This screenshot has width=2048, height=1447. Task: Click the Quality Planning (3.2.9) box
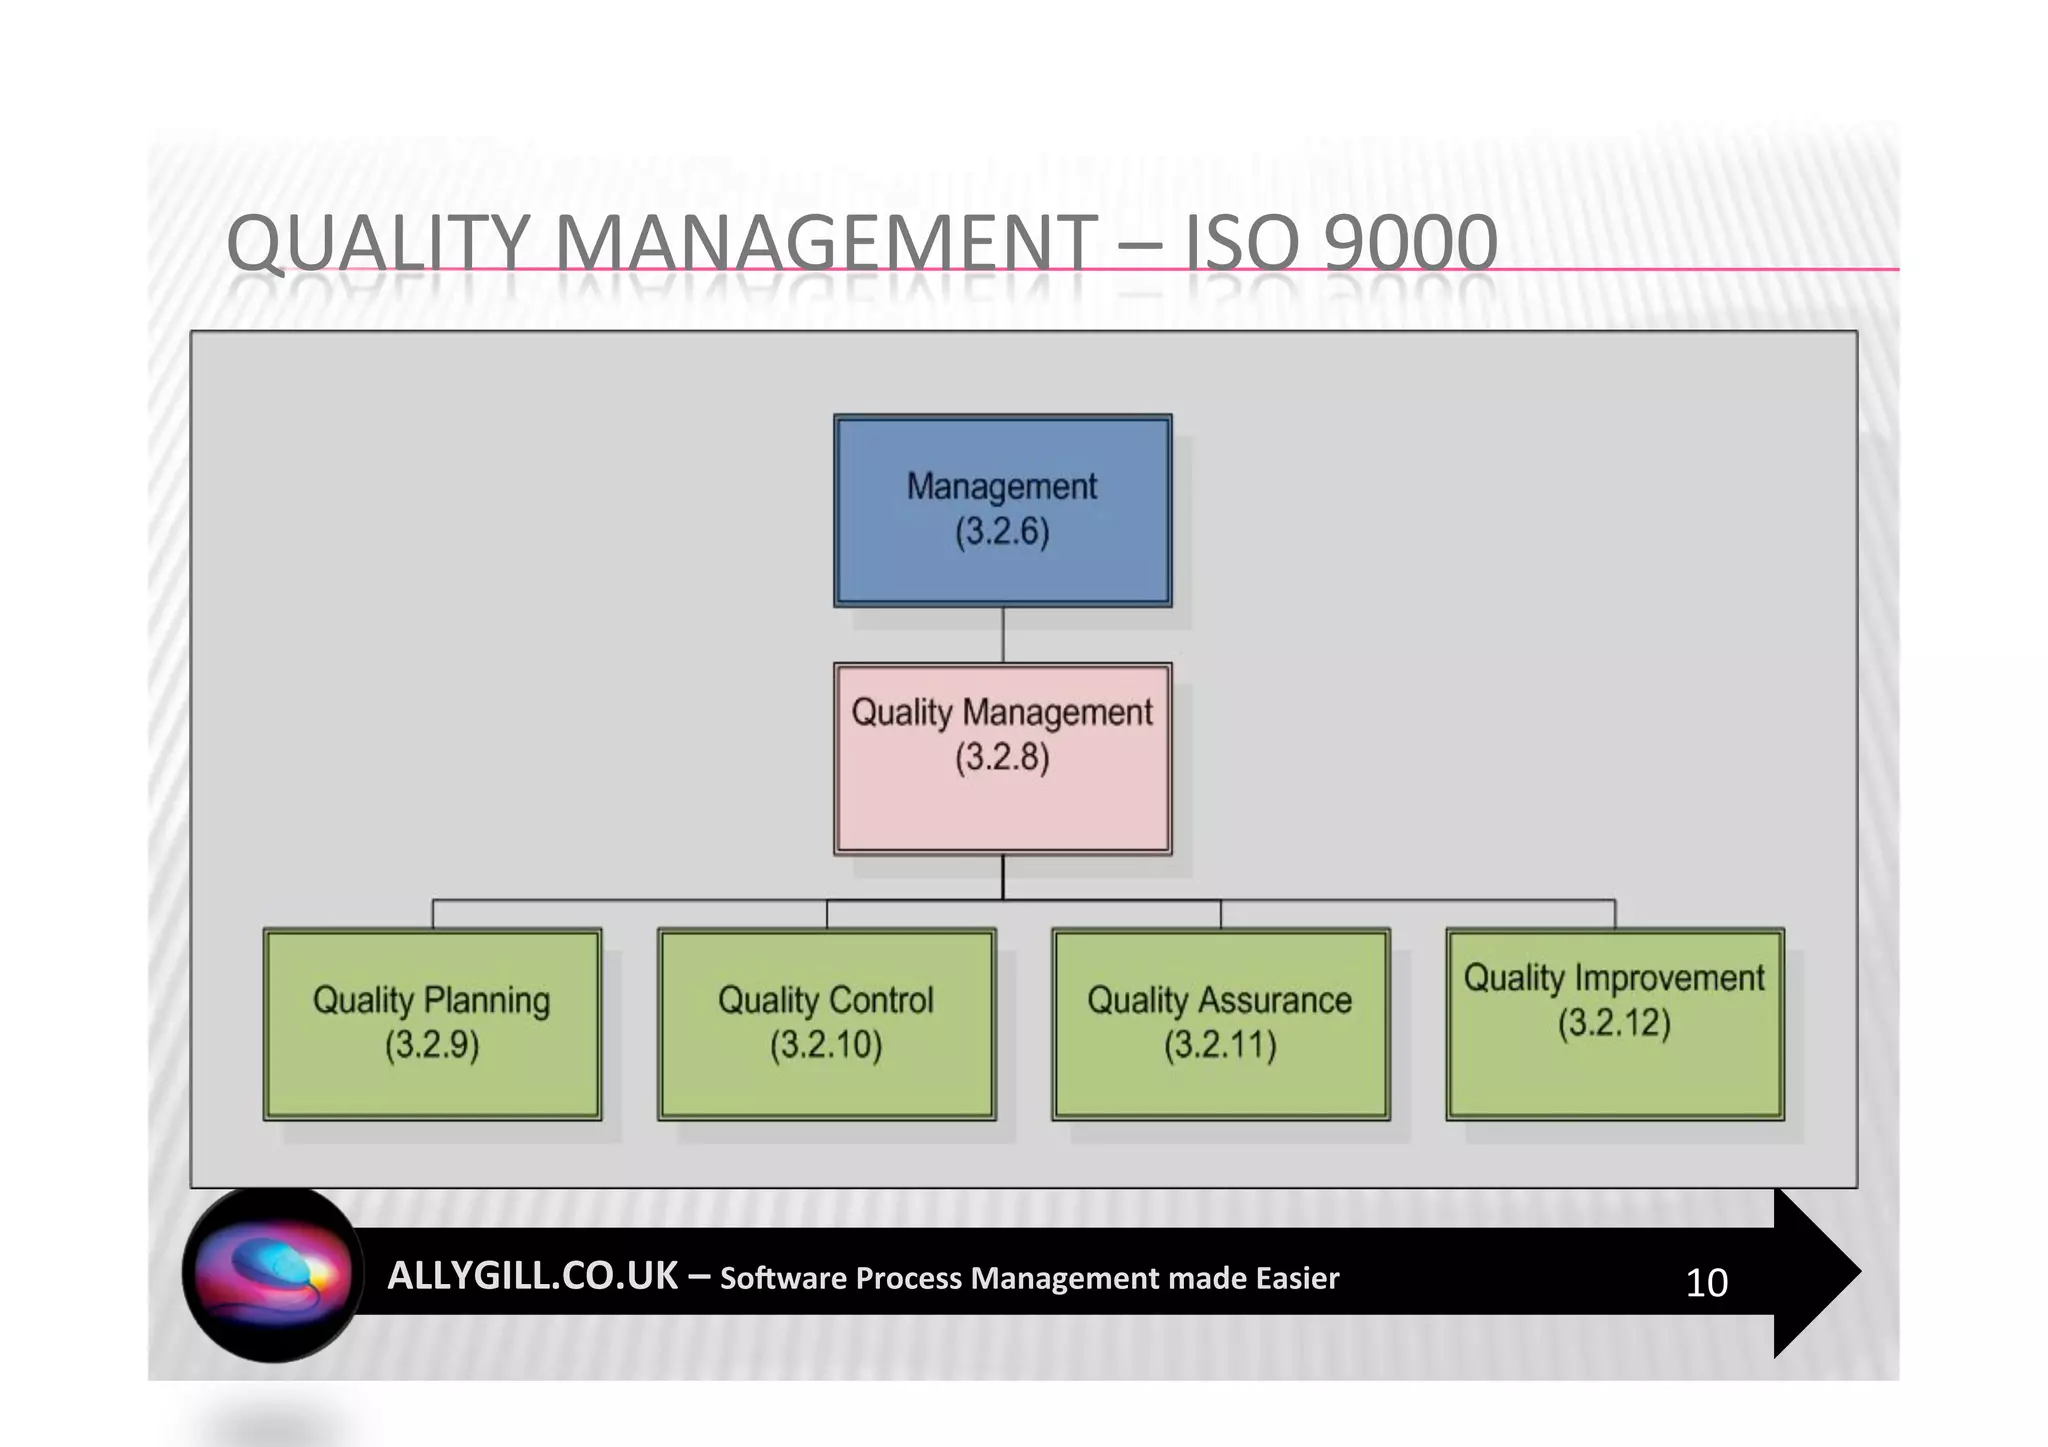pyautogui.click(x=432, y=1023)
